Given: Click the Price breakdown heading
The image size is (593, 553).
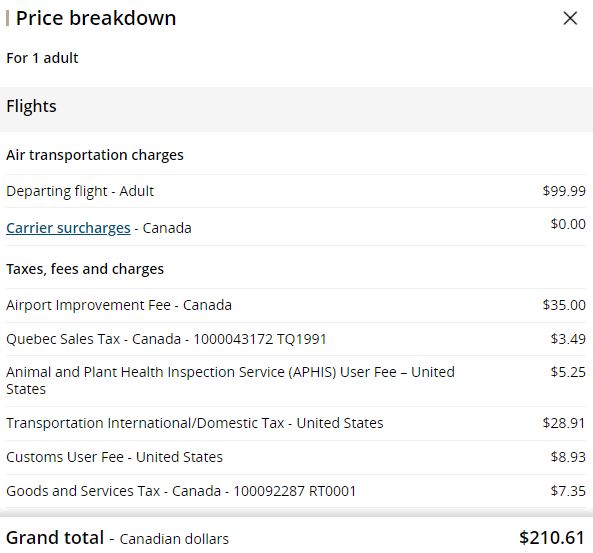Looking at the screenshot, I should (x=96, y=18).
